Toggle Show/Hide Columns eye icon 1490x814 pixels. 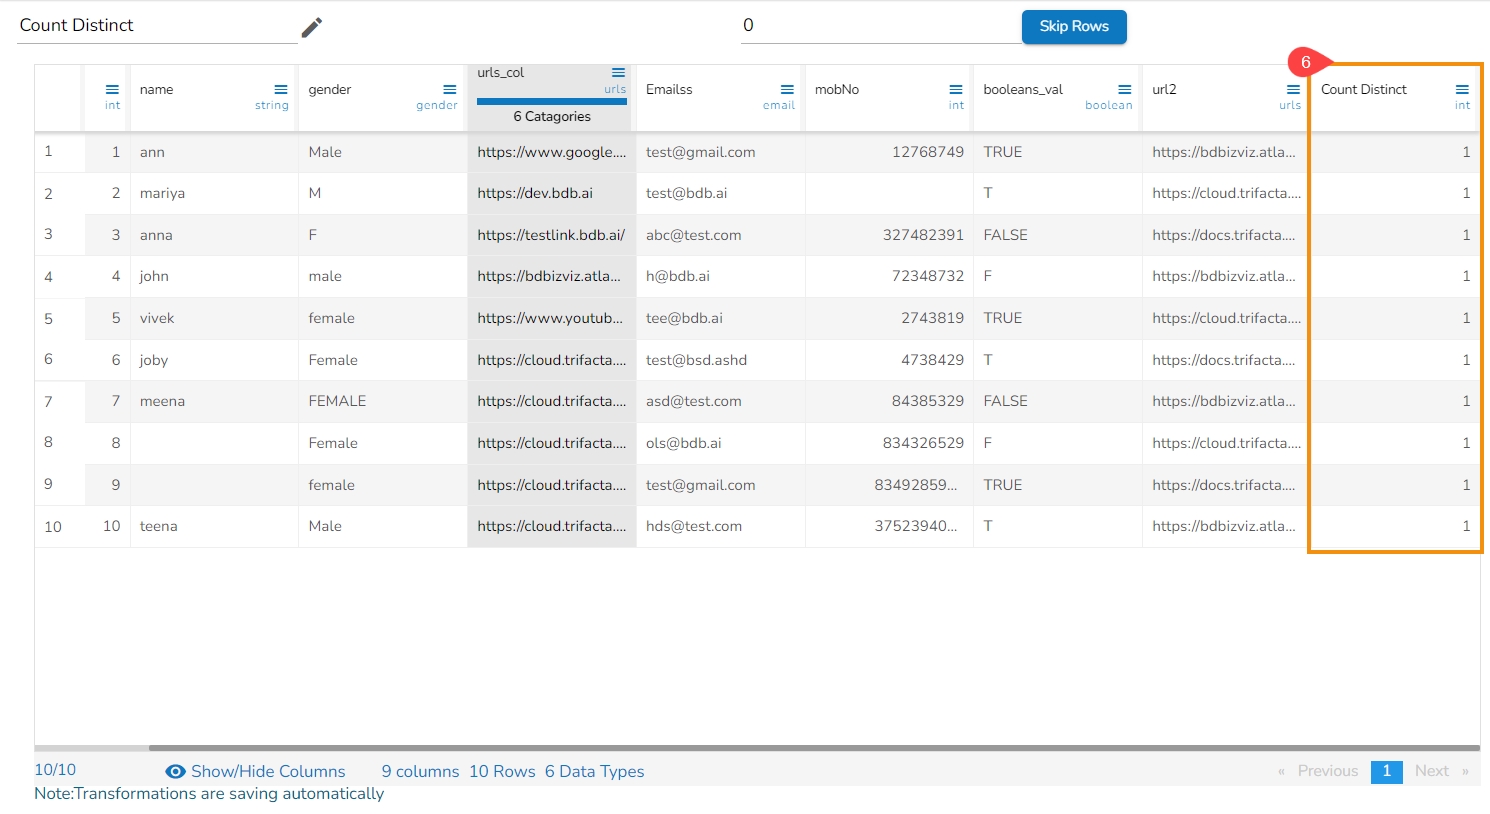[x=175, y=772]
